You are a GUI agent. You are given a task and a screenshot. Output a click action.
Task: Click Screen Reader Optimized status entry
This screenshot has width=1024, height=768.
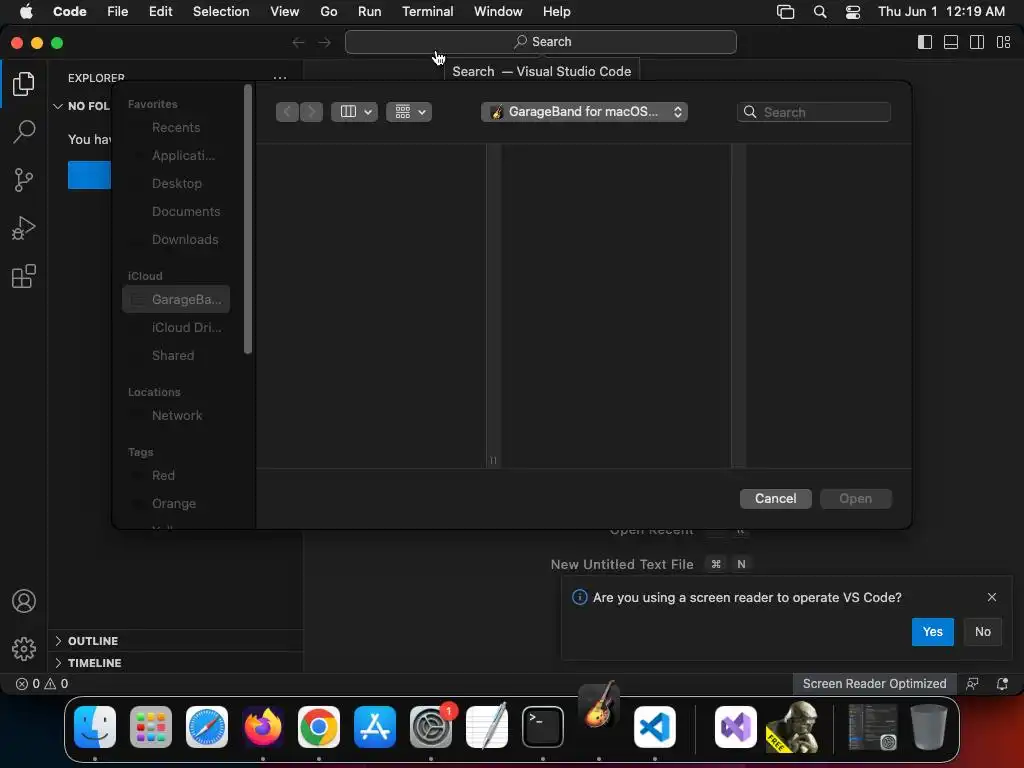tap(874, 684)
